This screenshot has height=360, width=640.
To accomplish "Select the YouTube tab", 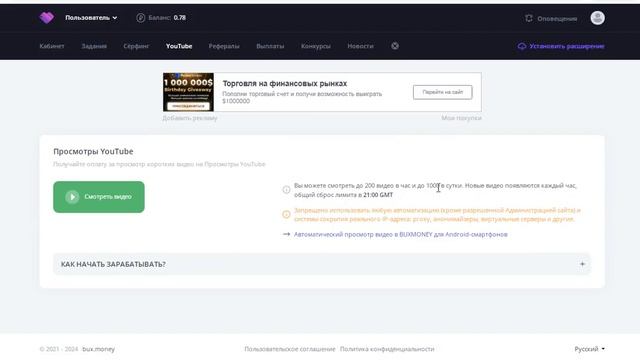I will coord(179,47).
